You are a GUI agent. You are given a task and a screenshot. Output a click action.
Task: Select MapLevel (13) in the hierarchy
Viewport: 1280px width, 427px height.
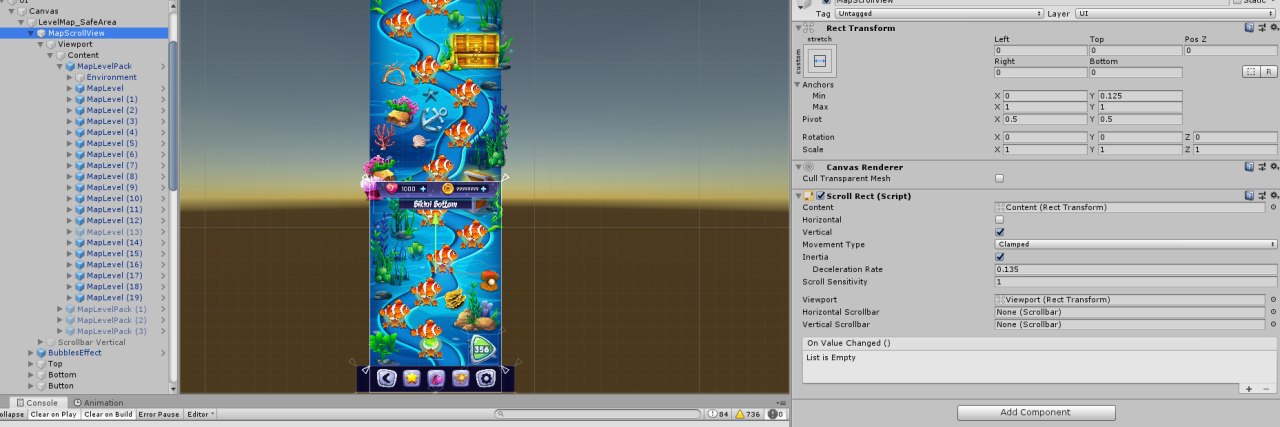114,231
